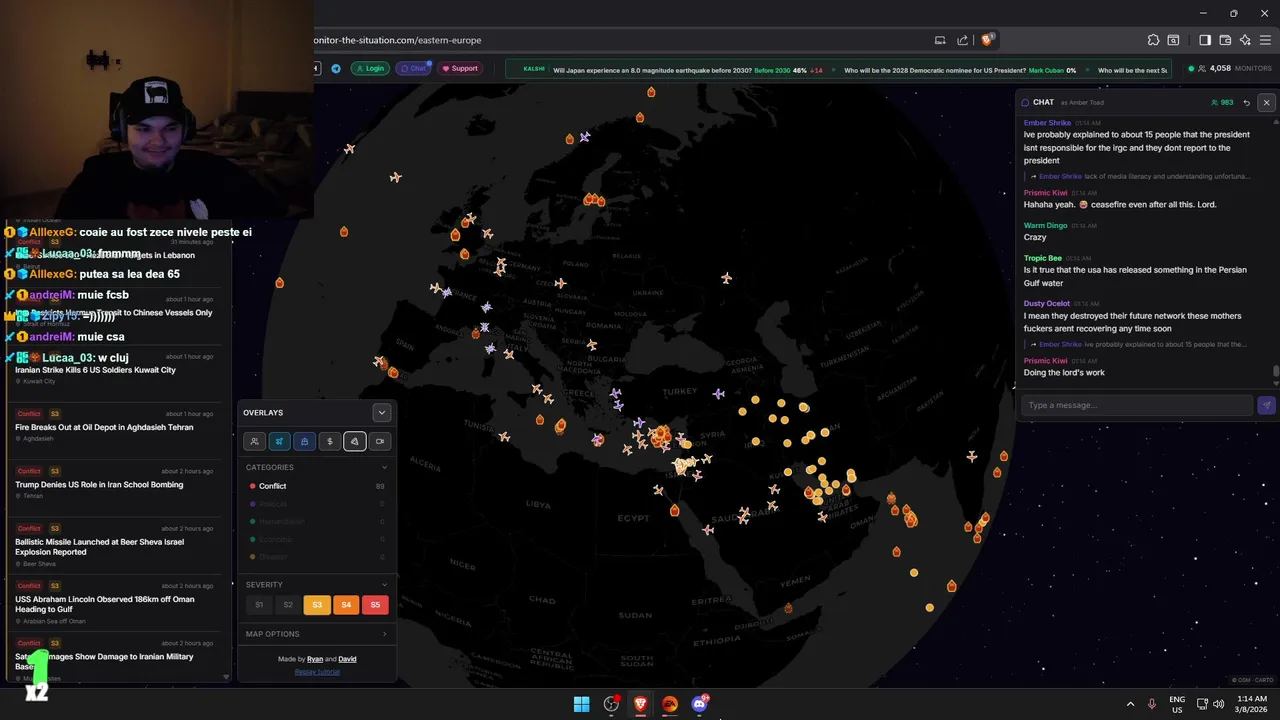Click the Replay tutorial link
The width and height of the screenshot is (1280, 720).
(x=317, y=672)
